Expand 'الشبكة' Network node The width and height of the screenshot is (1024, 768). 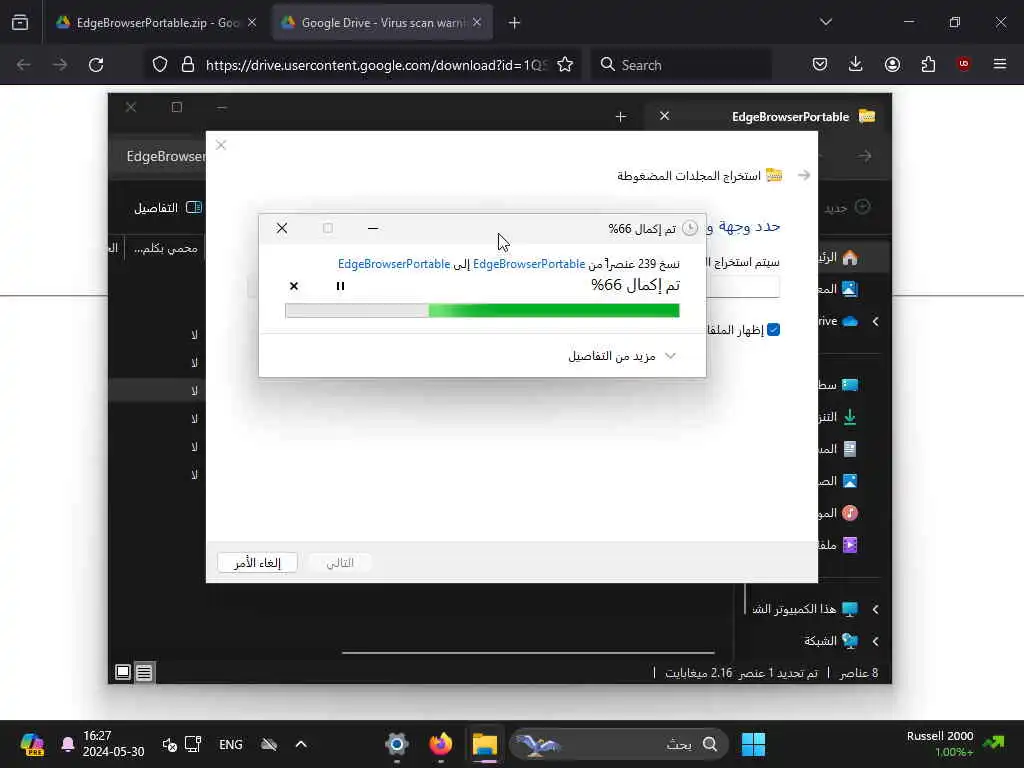[x=876, y=641]
